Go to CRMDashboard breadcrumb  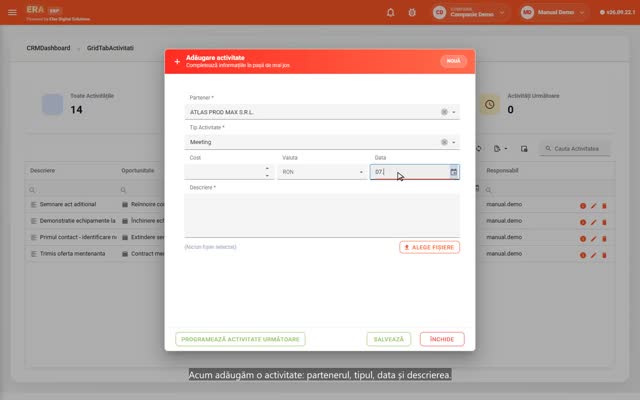point(48,48)
